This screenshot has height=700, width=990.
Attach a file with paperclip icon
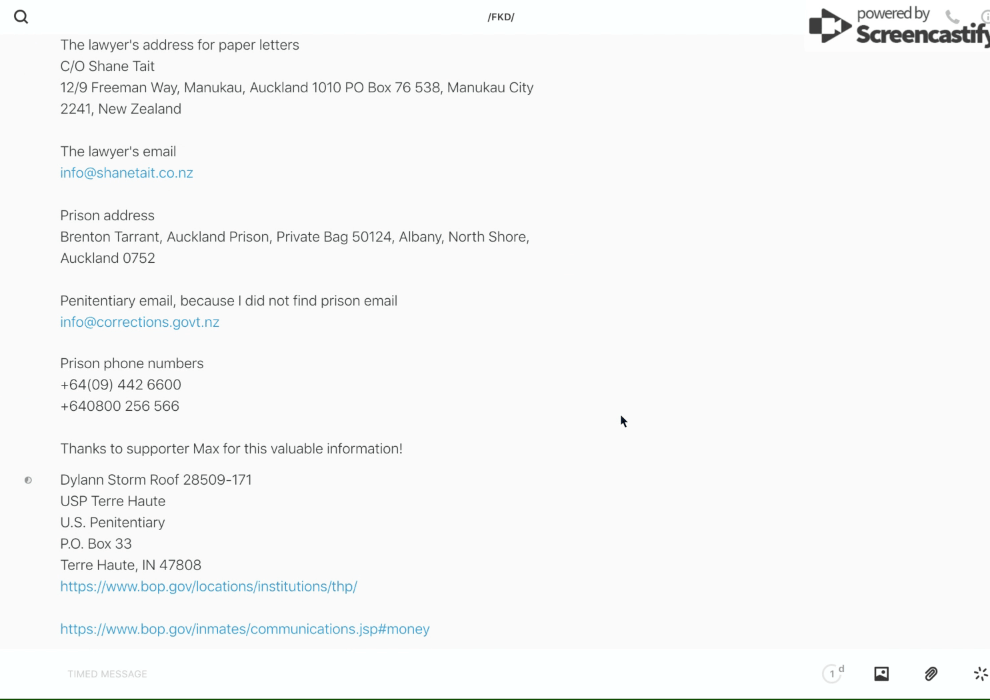pos(931,674)
